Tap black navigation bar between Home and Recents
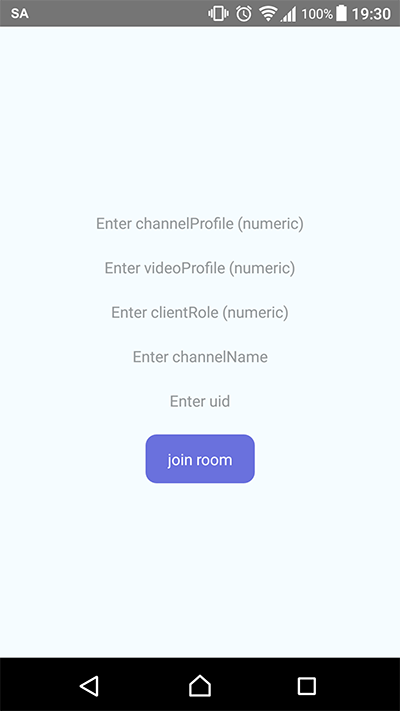 (x=254, y=685)
